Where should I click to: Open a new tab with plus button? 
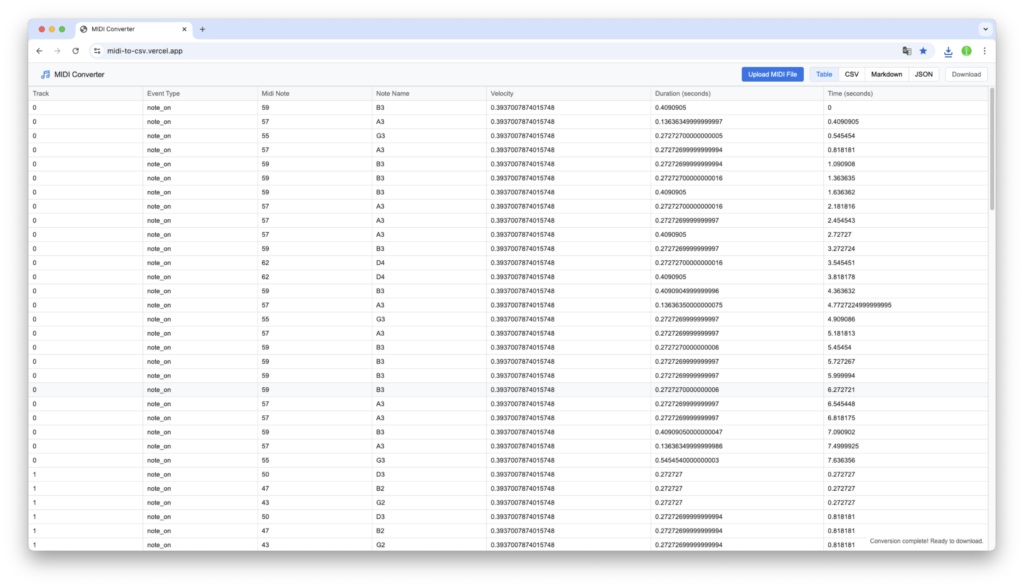tap(203, 29)
